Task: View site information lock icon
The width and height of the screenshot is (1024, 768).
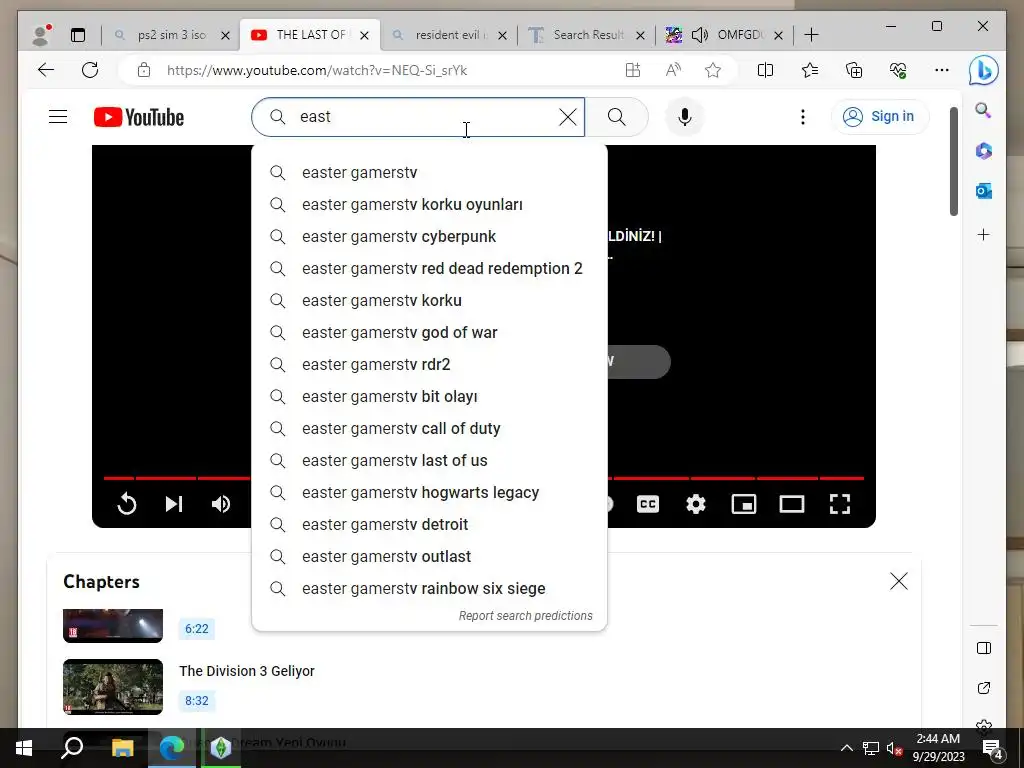Action: (x=144, y=71)
